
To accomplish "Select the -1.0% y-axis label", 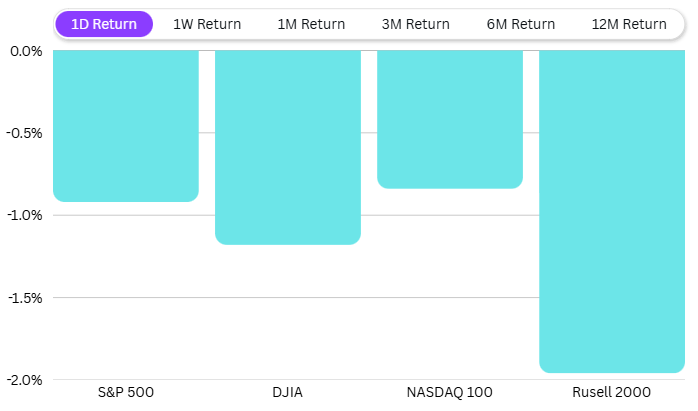I will pyautogui.click(x=24, y=215).
